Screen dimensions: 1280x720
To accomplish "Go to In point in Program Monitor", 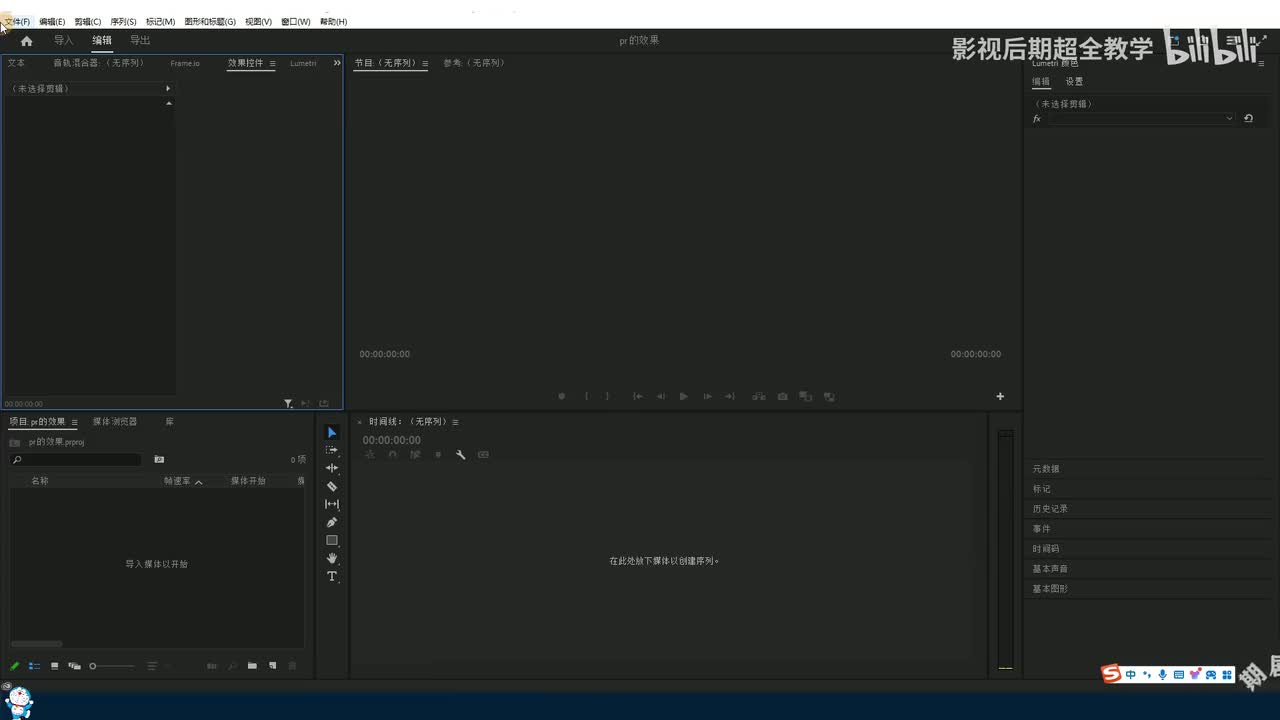I will pos(638,396).
